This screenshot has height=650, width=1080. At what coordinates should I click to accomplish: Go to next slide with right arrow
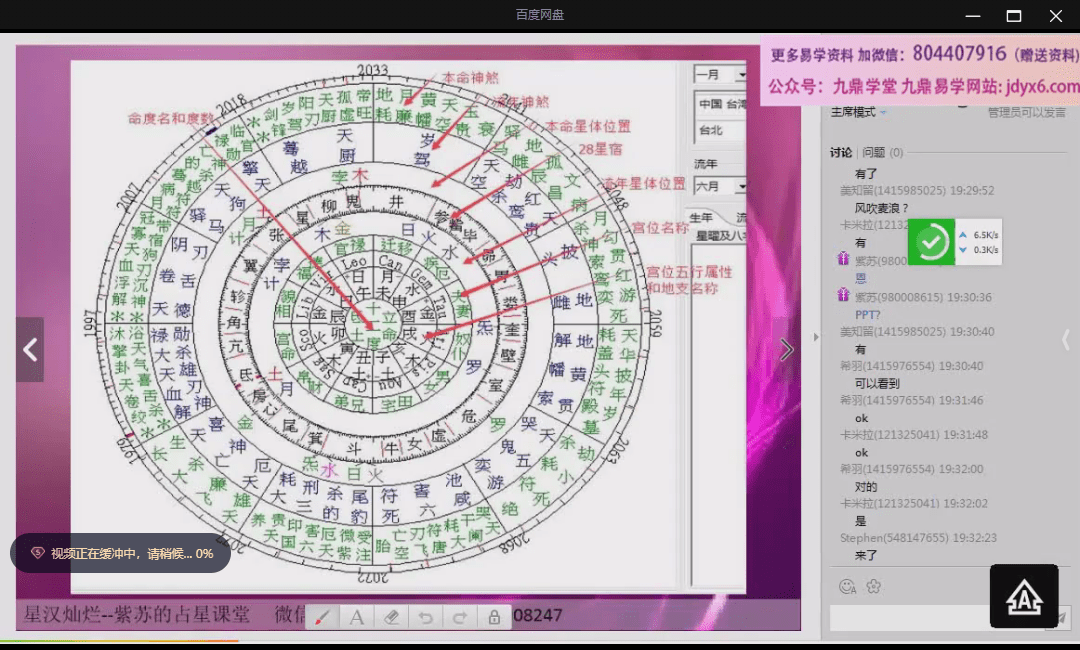[x=787, y=349]
